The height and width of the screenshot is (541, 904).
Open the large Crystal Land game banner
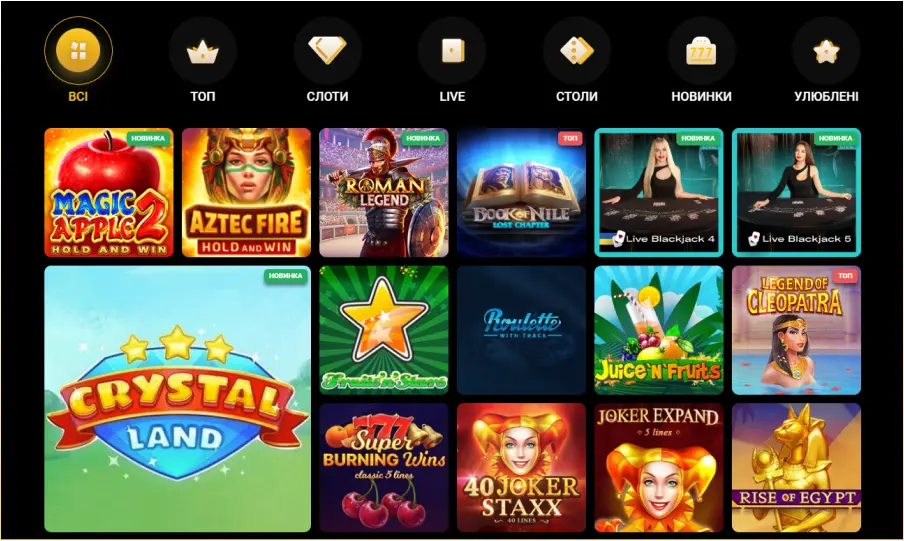[x=178, y=399]
